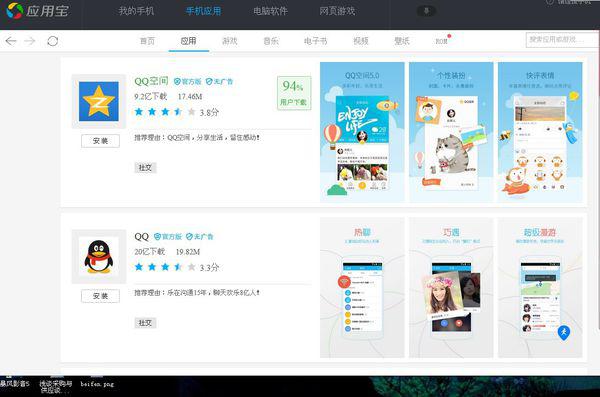The image size is (600, 397).
Task: Open 网页游戏 top menu
Action: (337, 11)
